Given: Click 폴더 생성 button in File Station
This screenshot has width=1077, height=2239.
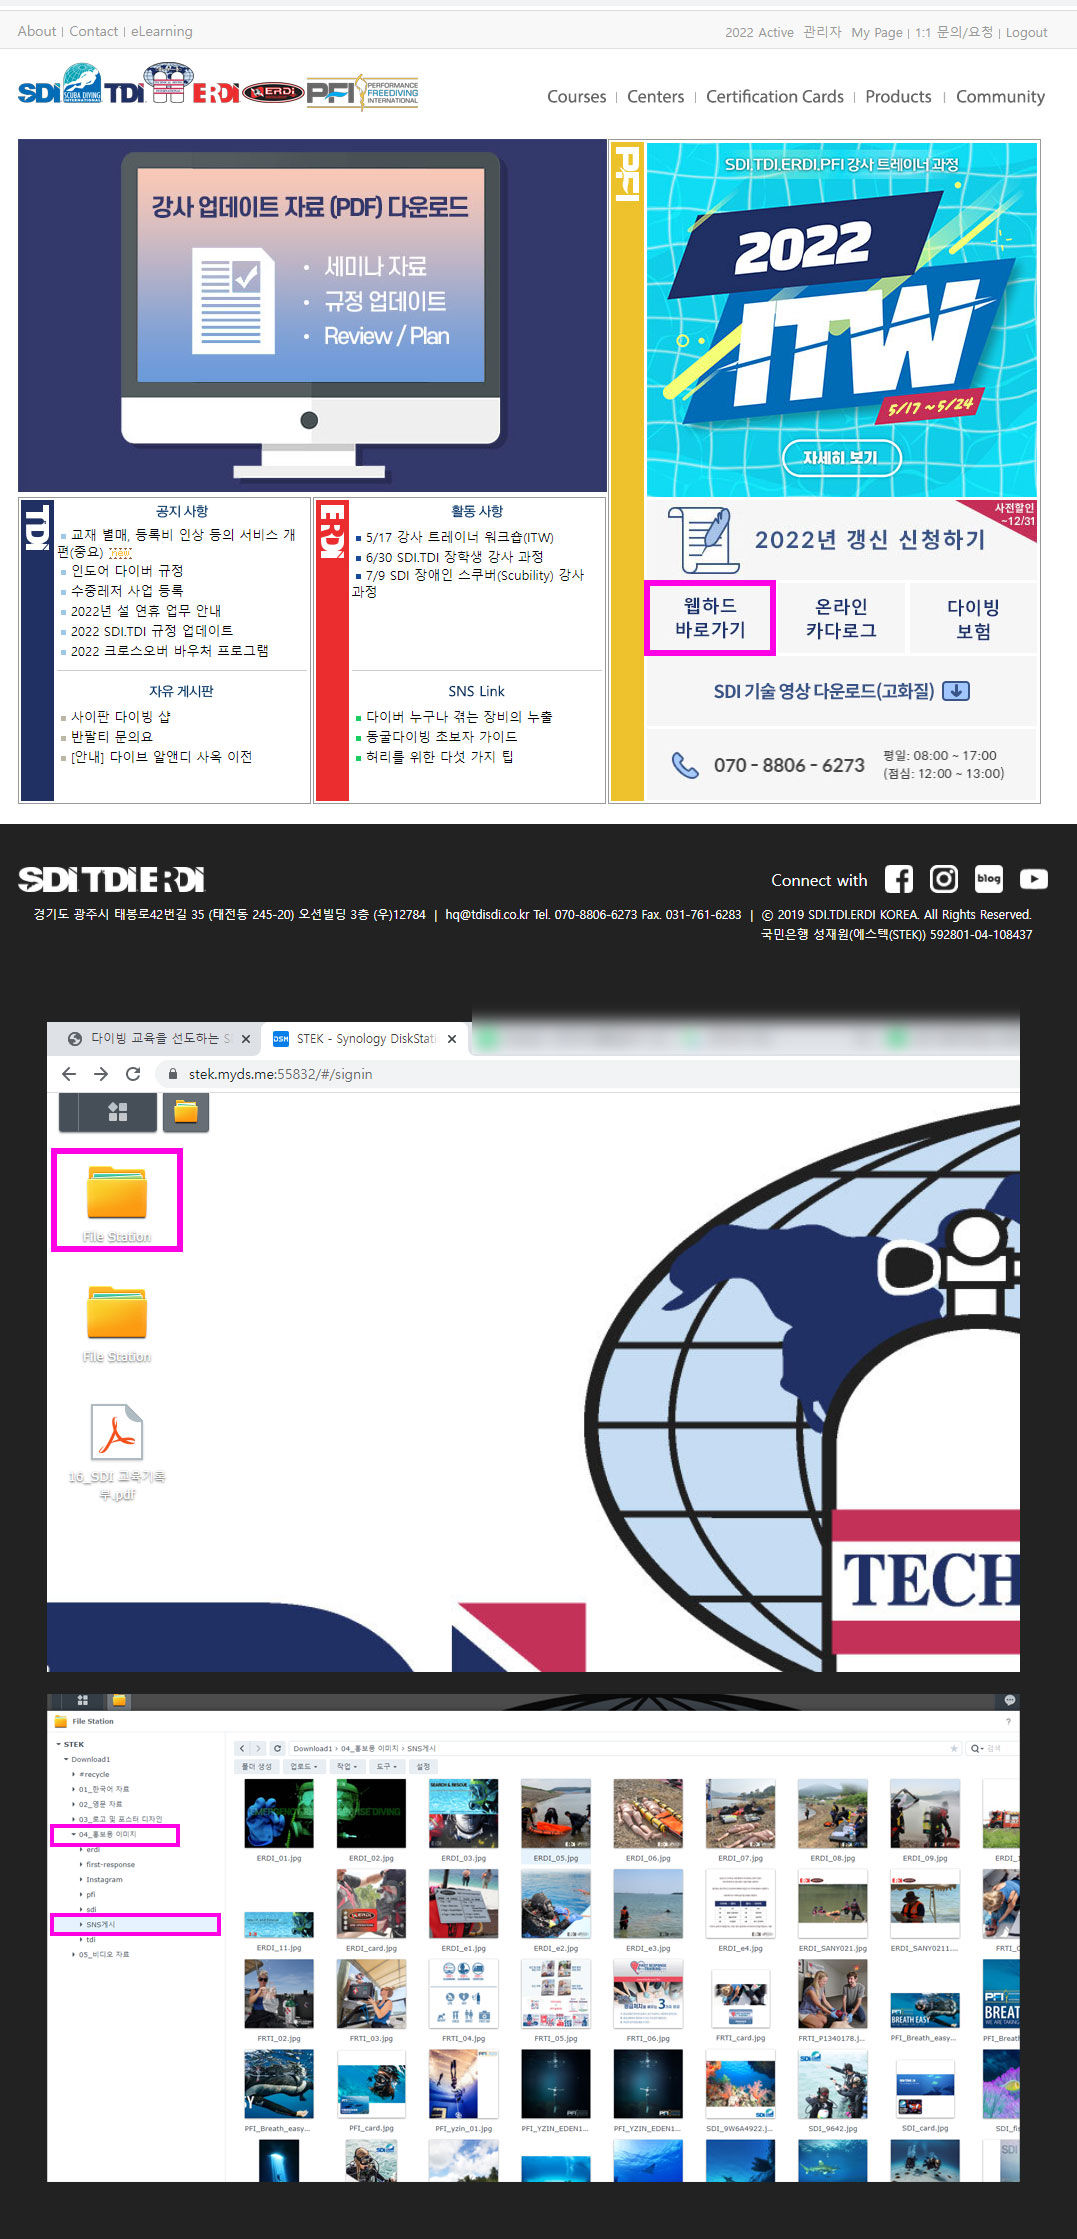Looking at the screenshot, I should (257, 1767).
